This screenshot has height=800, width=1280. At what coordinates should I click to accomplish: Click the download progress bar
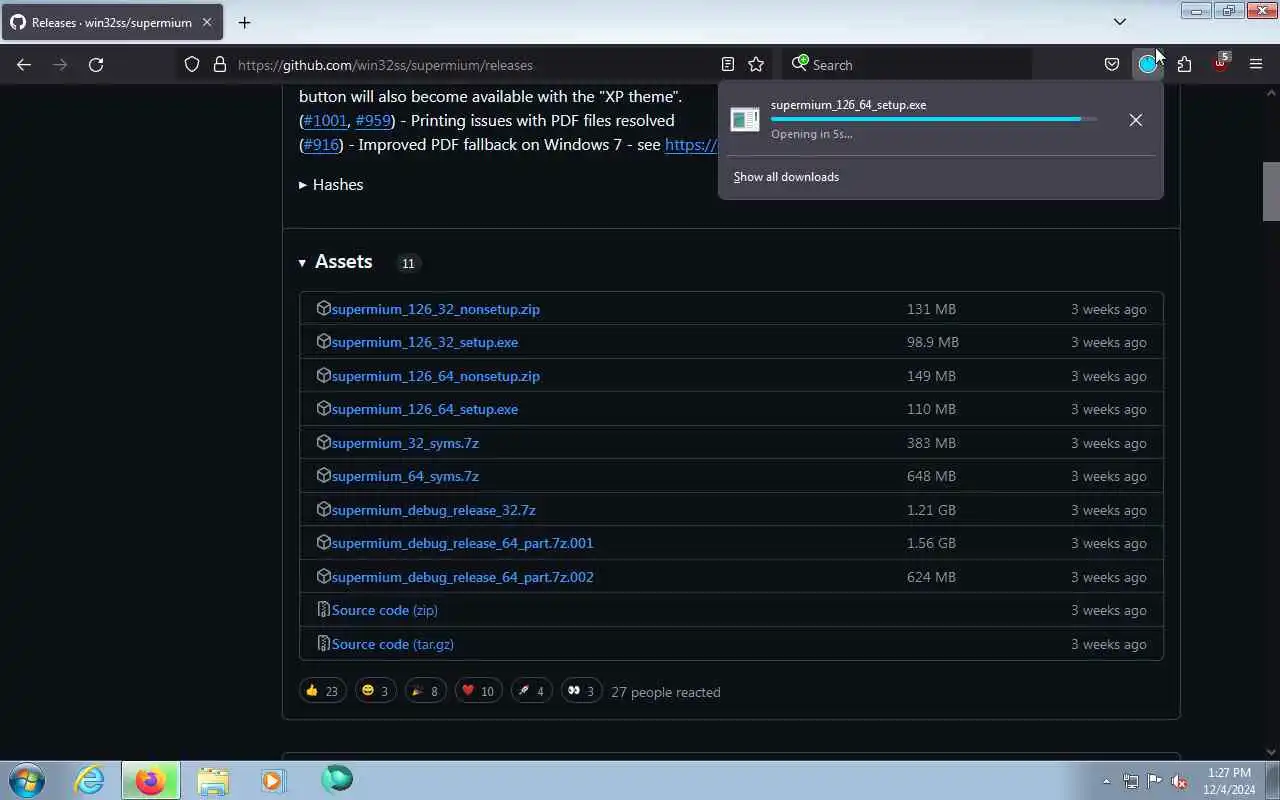point(934,119)
